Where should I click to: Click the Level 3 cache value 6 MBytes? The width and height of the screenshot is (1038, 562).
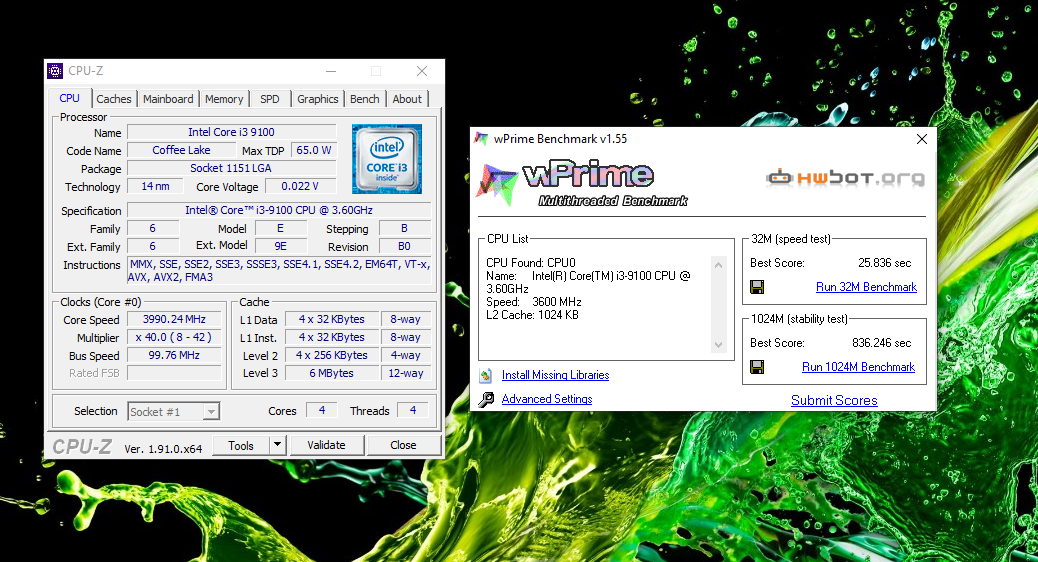pyautogui.click(x=332, y=373)
